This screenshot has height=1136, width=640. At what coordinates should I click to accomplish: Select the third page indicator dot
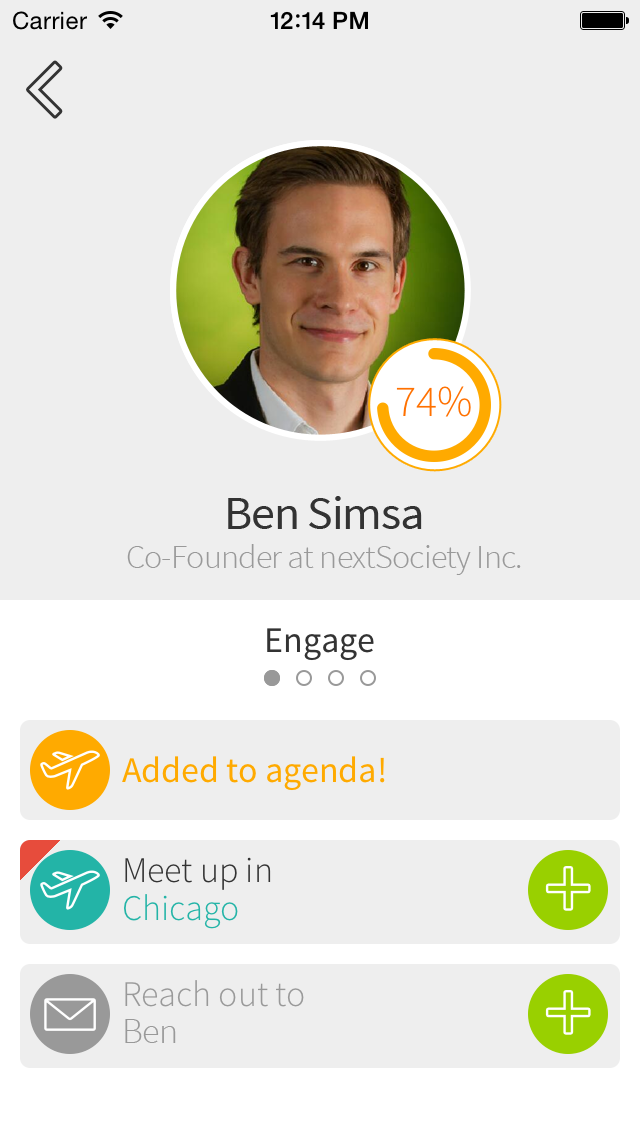(x=336, y=678)
